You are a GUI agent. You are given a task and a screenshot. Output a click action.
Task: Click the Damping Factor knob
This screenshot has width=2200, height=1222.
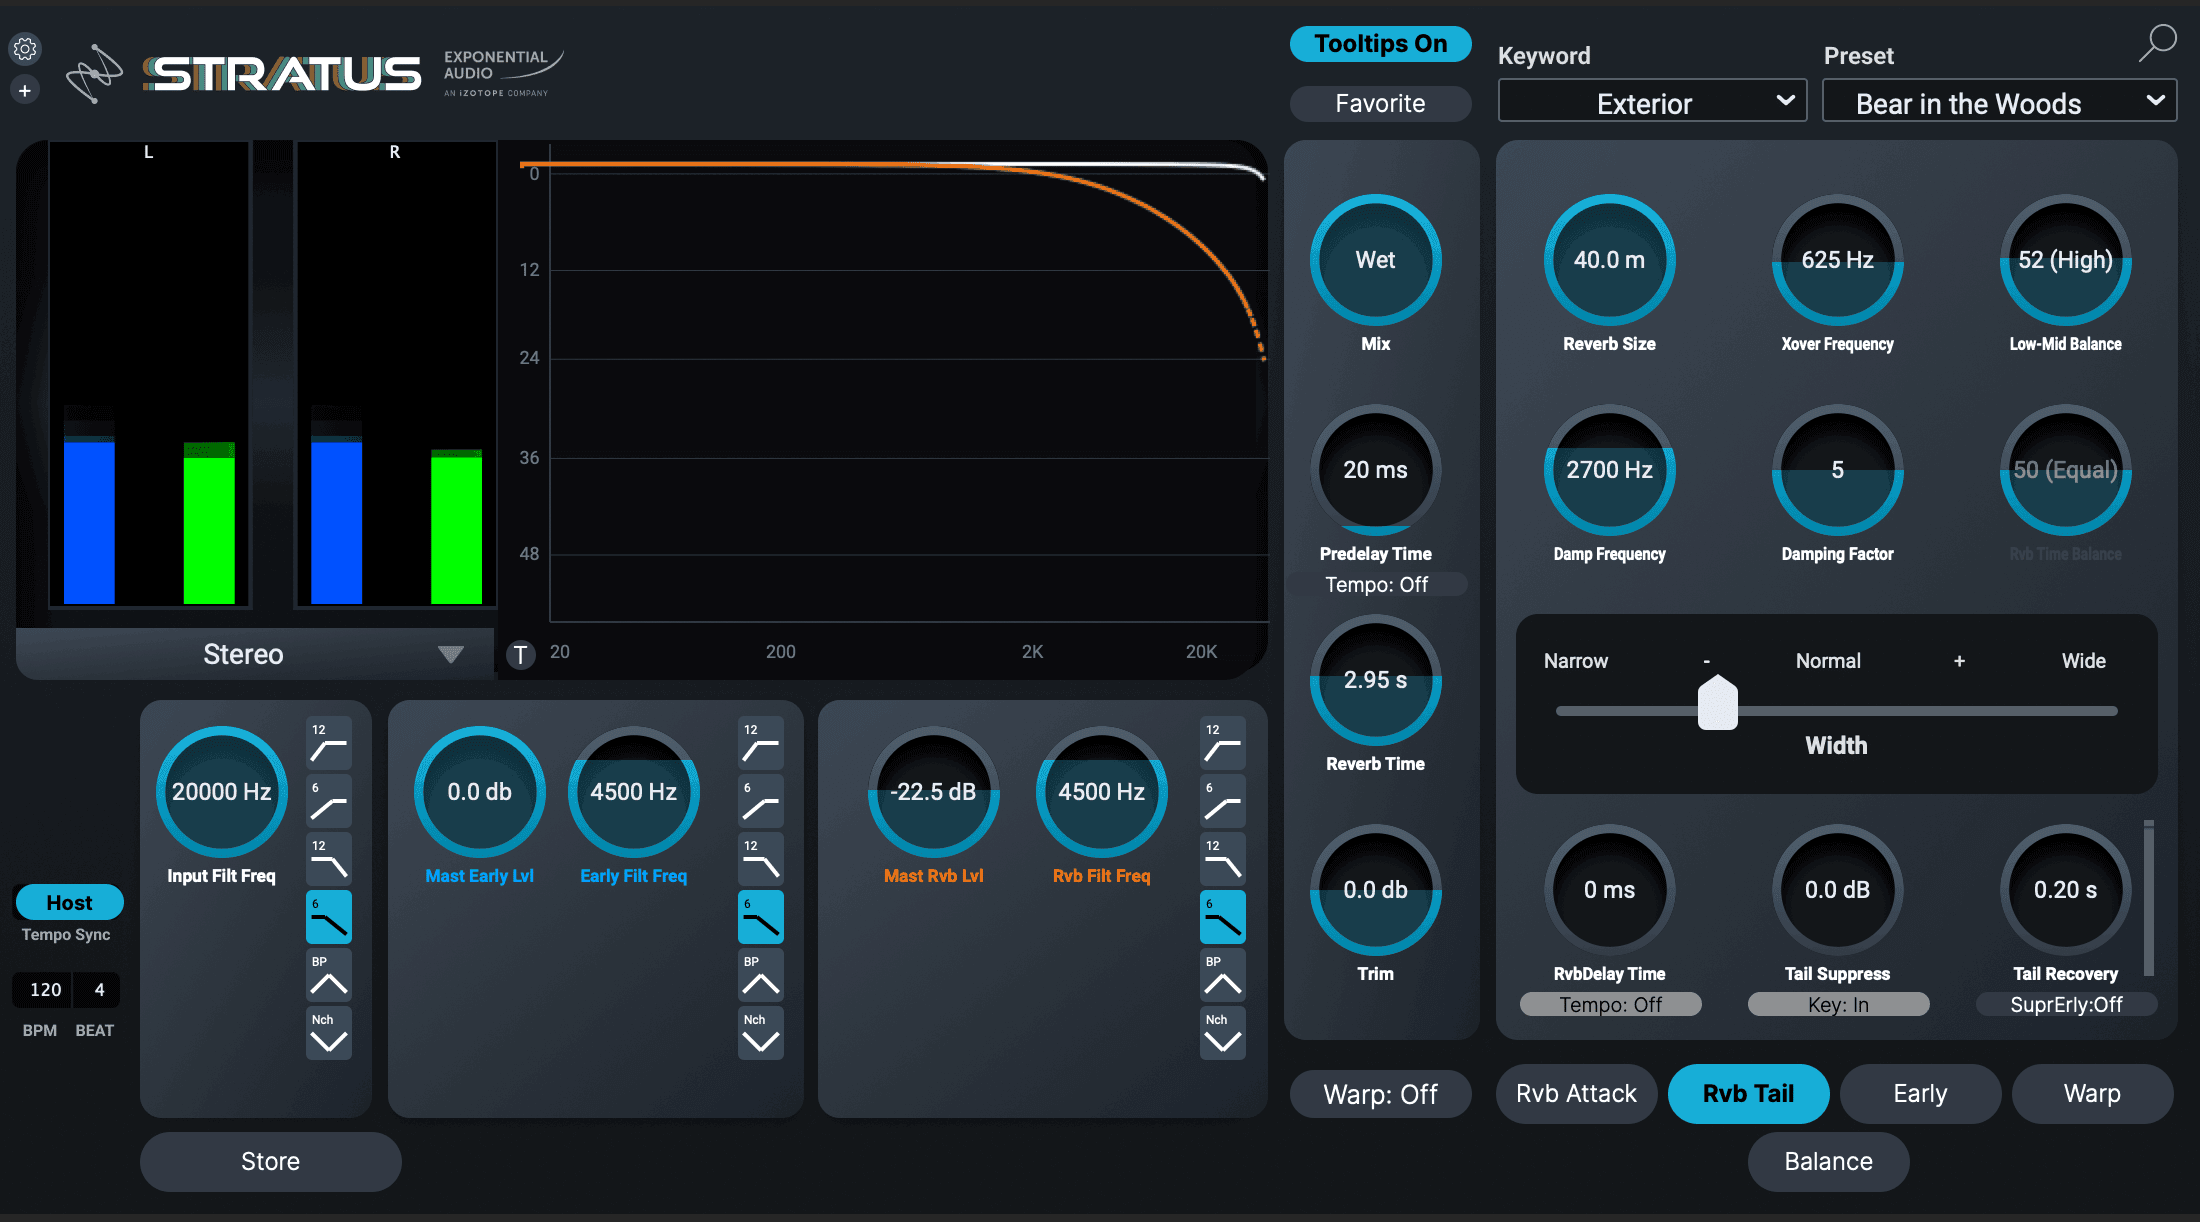(1838, 470)
